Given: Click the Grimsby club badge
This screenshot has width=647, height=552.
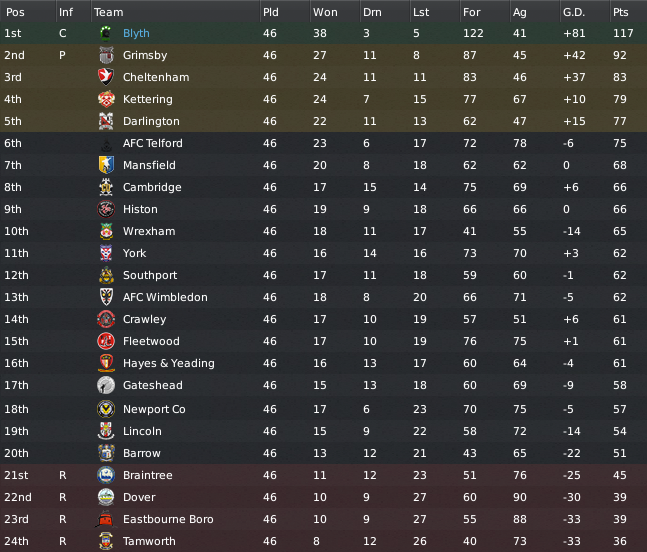Looking at the screenshot, I should [x=106, y=55].
